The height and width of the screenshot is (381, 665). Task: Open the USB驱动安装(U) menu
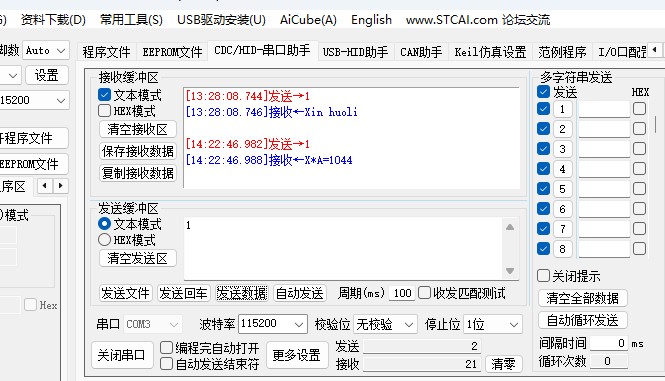coord(221,20)
